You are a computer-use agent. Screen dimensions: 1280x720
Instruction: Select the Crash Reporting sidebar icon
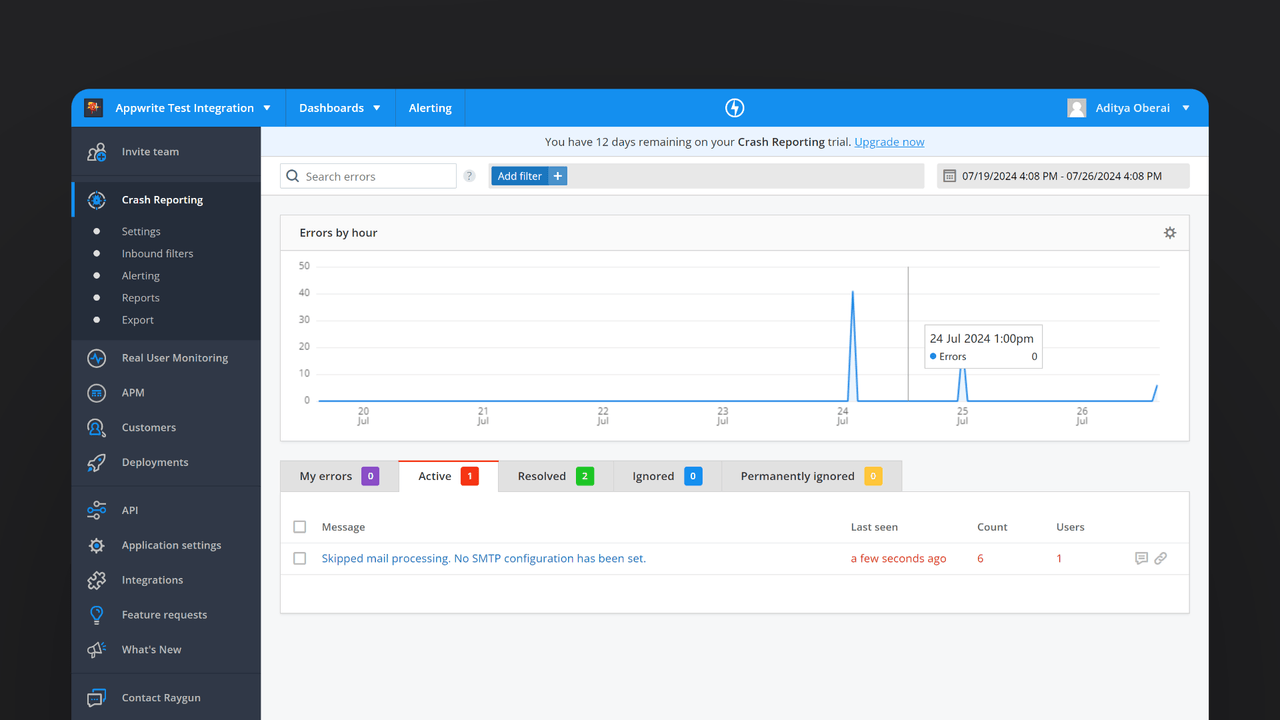pyautogui.click(x=97, y=200)
